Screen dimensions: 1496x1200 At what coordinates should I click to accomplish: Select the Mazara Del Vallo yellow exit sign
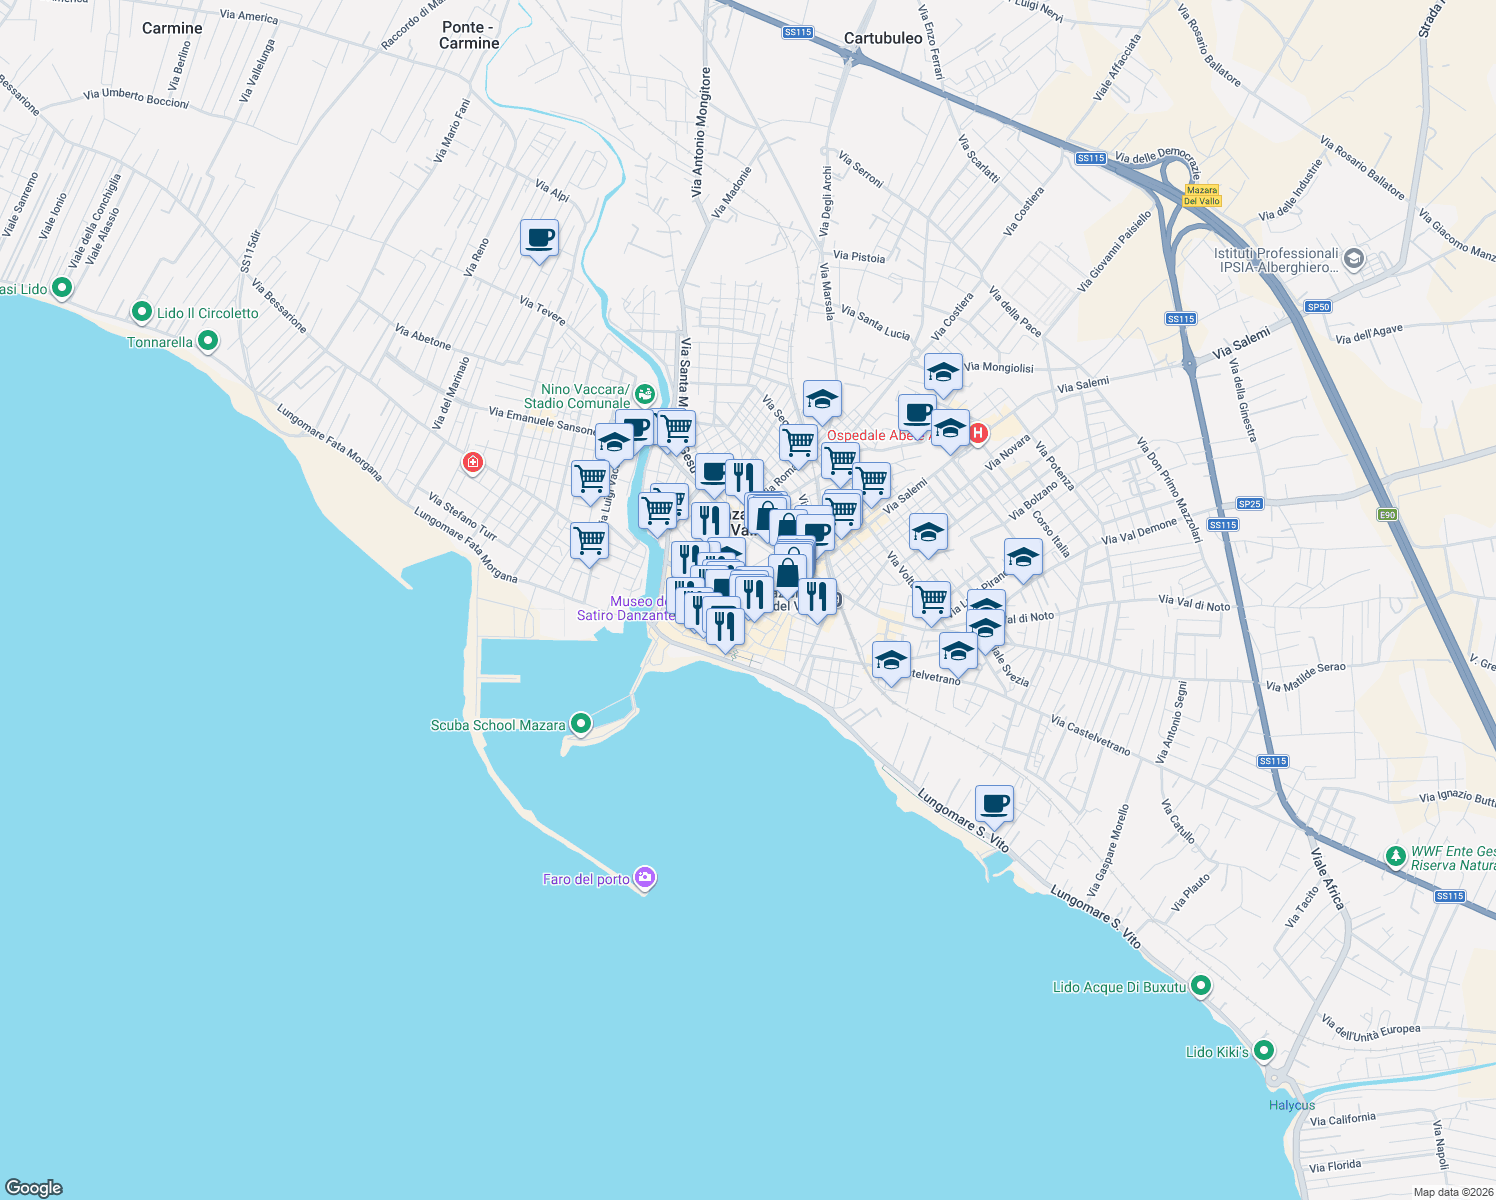1202,195
